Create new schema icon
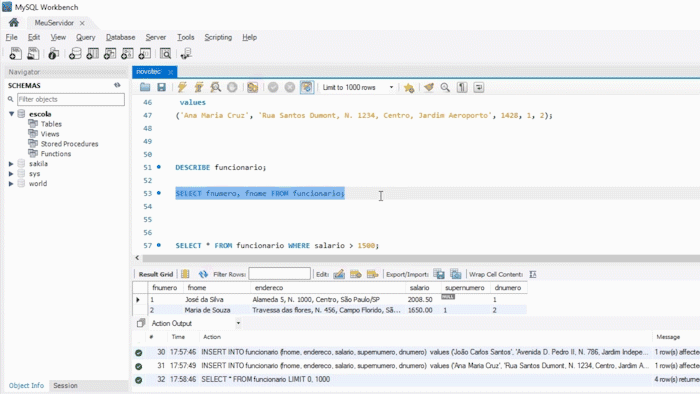The height and width of the screenshot is (394, 700). click(75, 54)
